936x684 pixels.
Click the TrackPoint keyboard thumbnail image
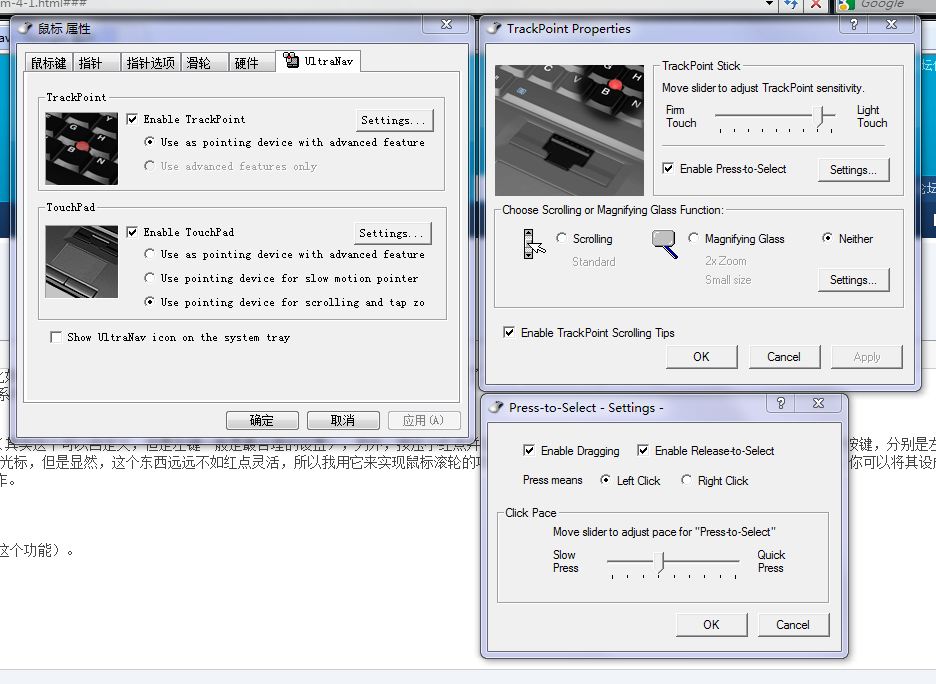[81, 148]
